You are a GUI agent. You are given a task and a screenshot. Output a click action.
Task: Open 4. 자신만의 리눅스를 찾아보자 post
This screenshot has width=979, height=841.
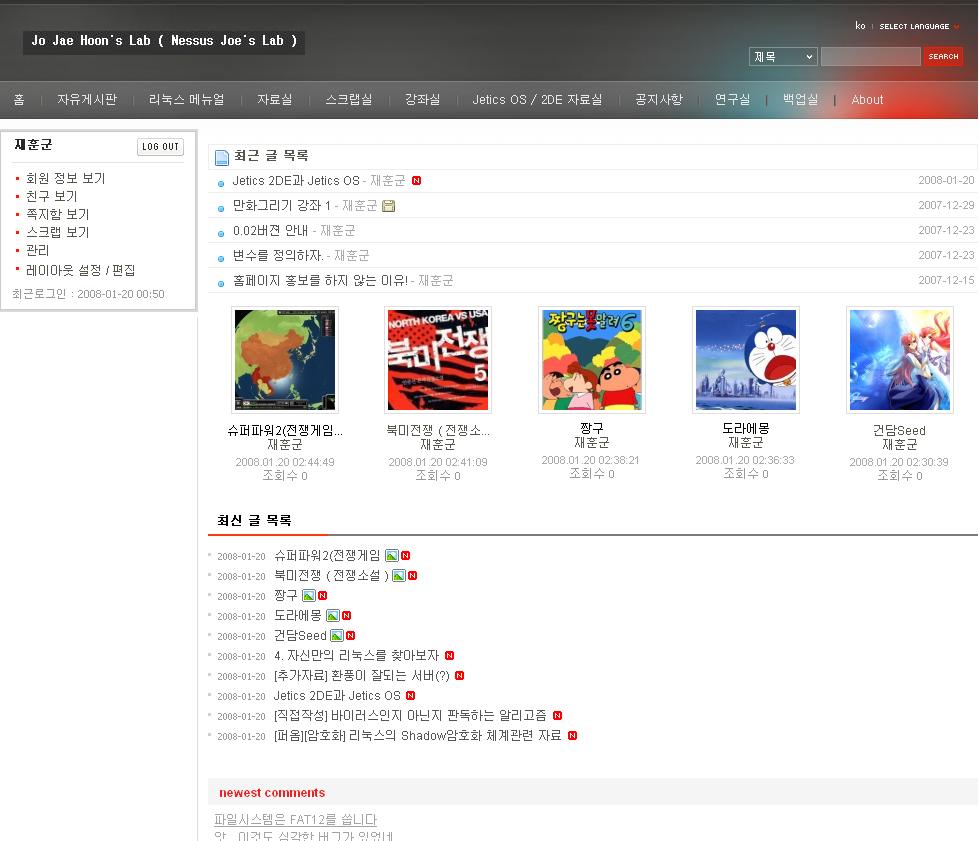click(x=357, y=656)
